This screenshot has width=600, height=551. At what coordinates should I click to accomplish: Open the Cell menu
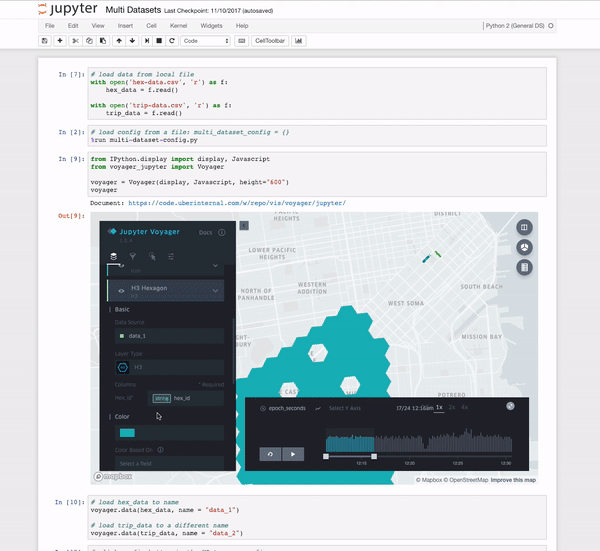point(151,26)
